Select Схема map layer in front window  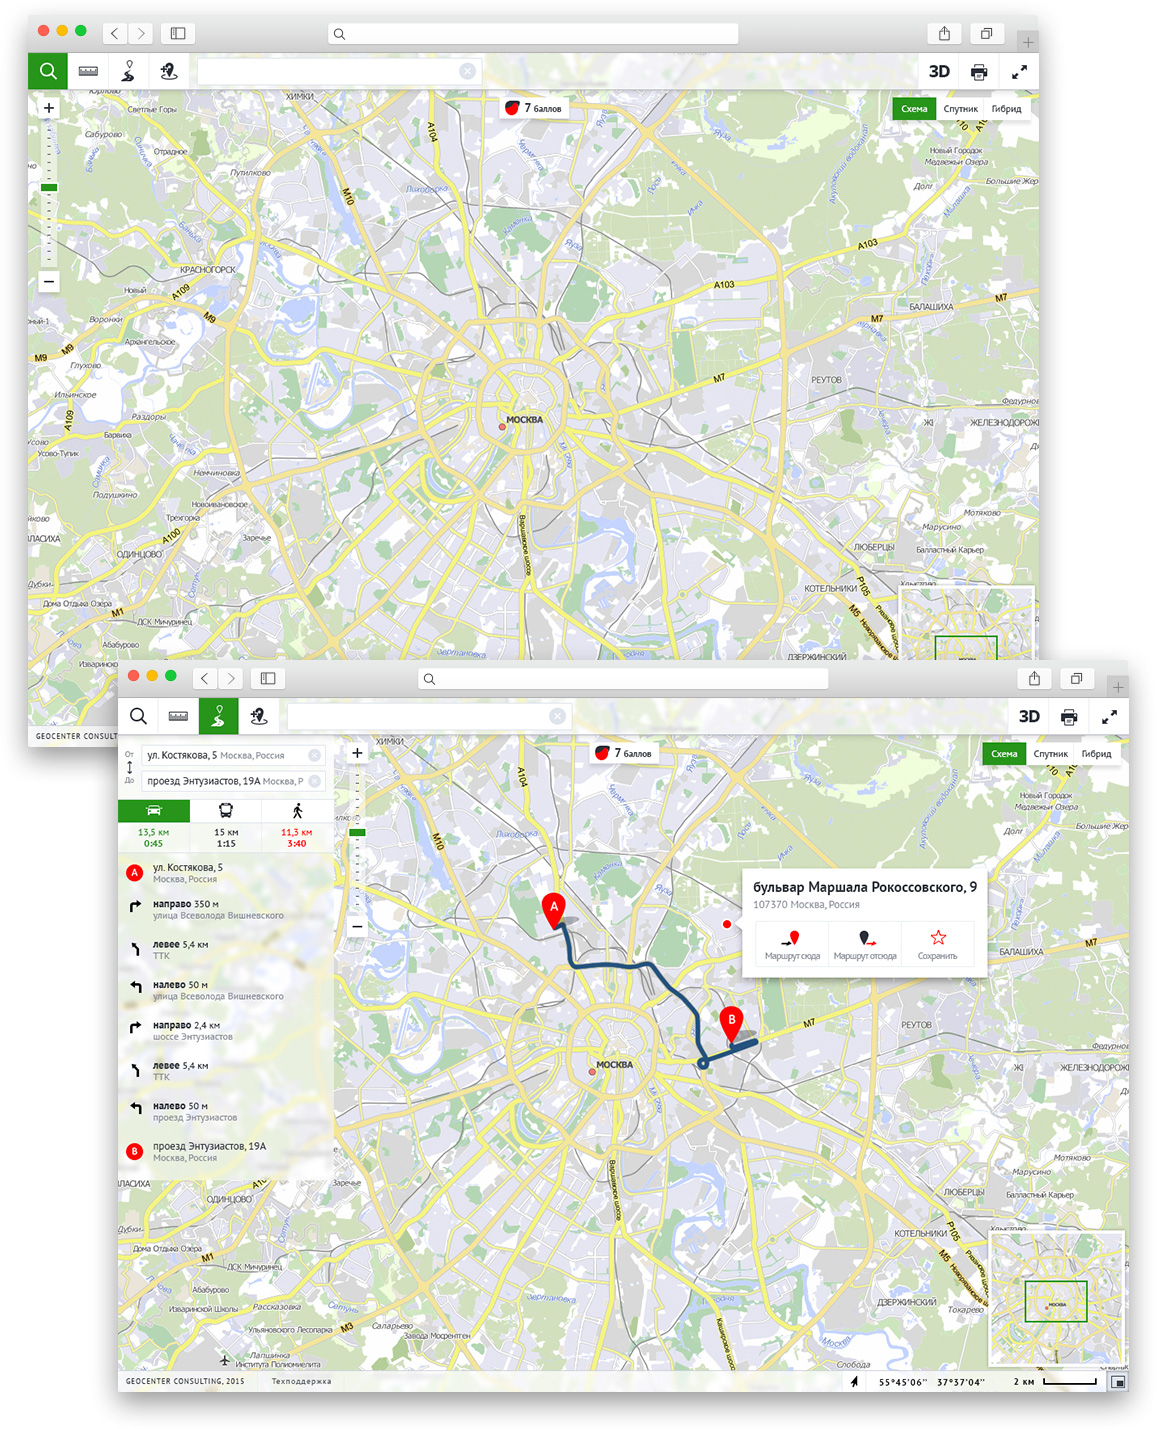(1004, 754)
